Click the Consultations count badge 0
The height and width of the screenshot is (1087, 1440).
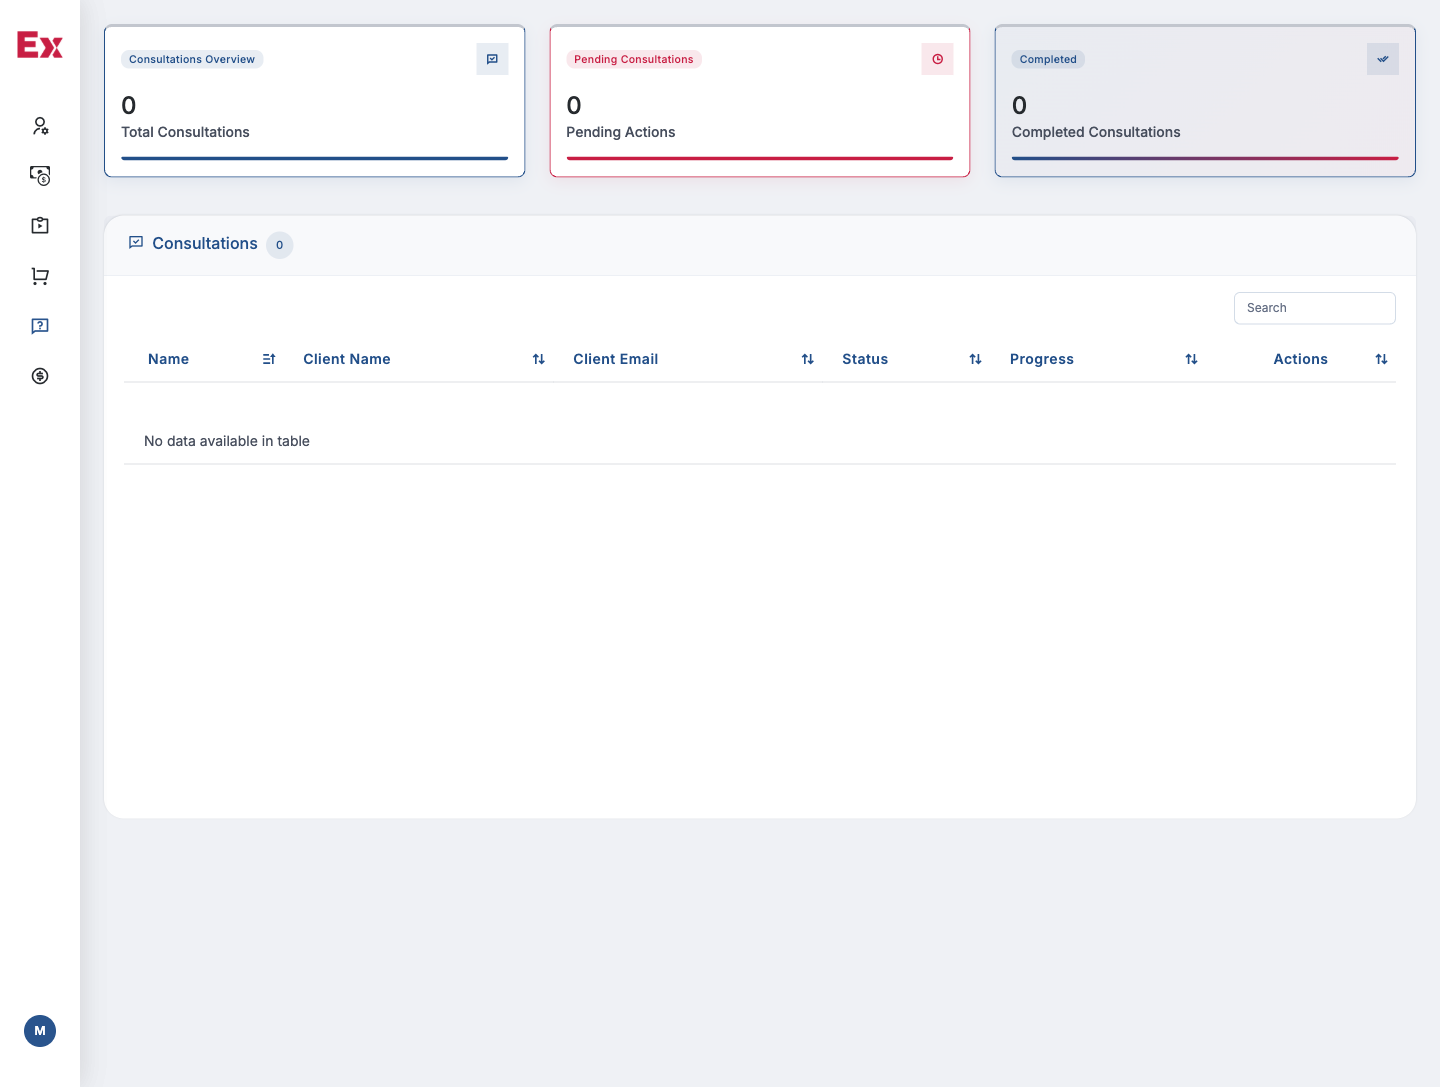click(x=280, y=245)
